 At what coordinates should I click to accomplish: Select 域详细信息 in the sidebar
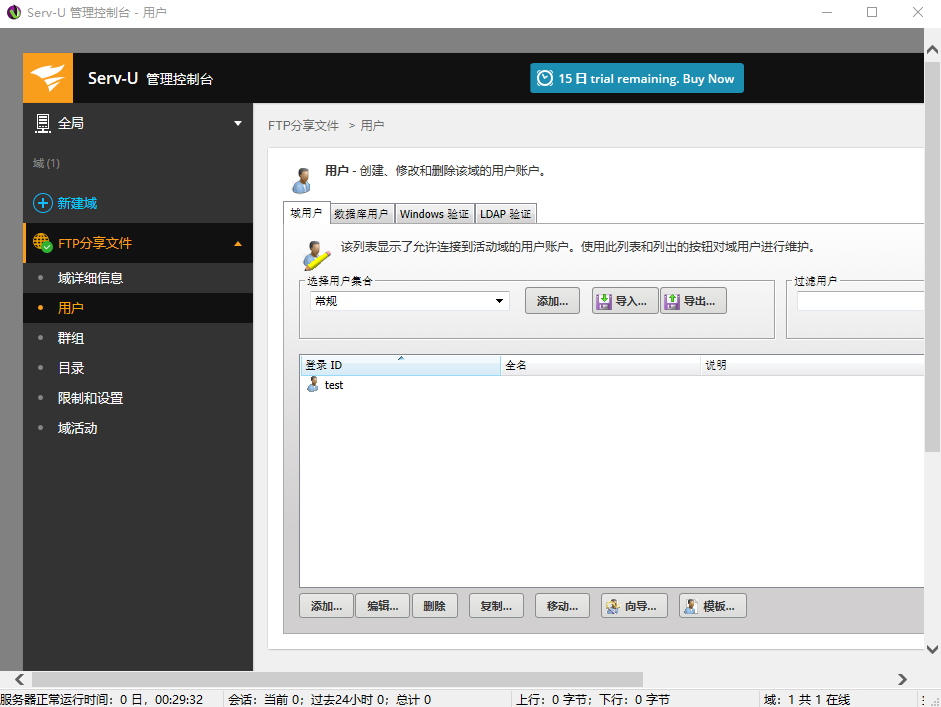(x=92, y=277)
